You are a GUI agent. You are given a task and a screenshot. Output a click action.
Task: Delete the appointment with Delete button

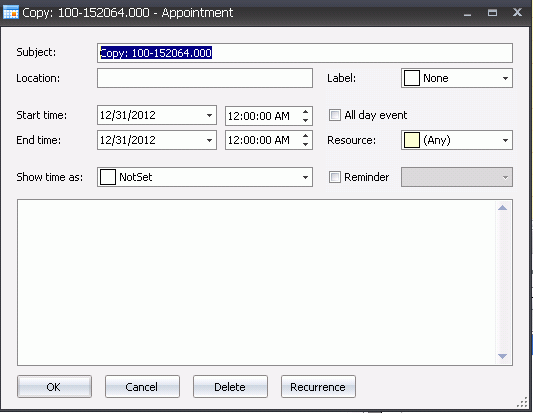click(x=230, y=386)
